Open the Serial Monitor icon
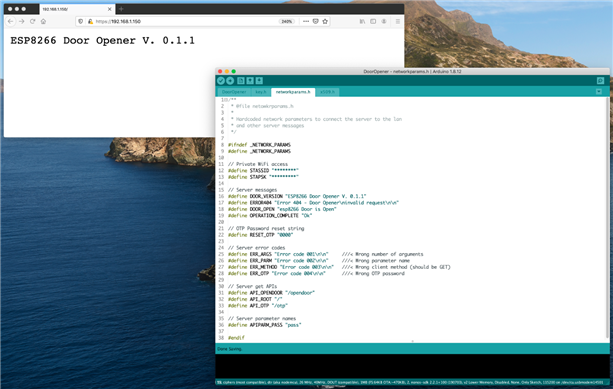 pos(600,81)
